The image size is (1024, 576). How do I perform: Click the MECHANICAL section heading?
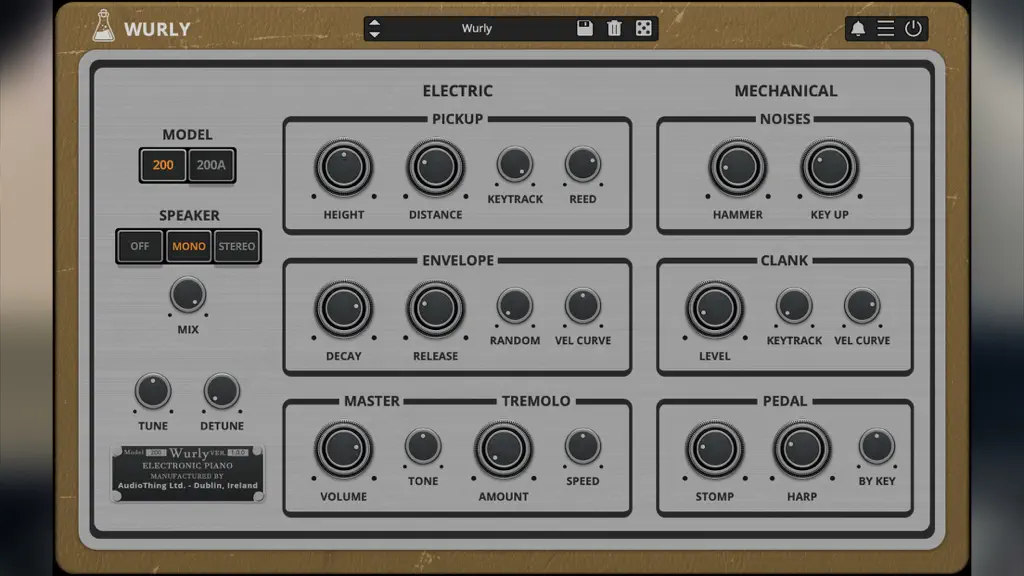point(786,91)
